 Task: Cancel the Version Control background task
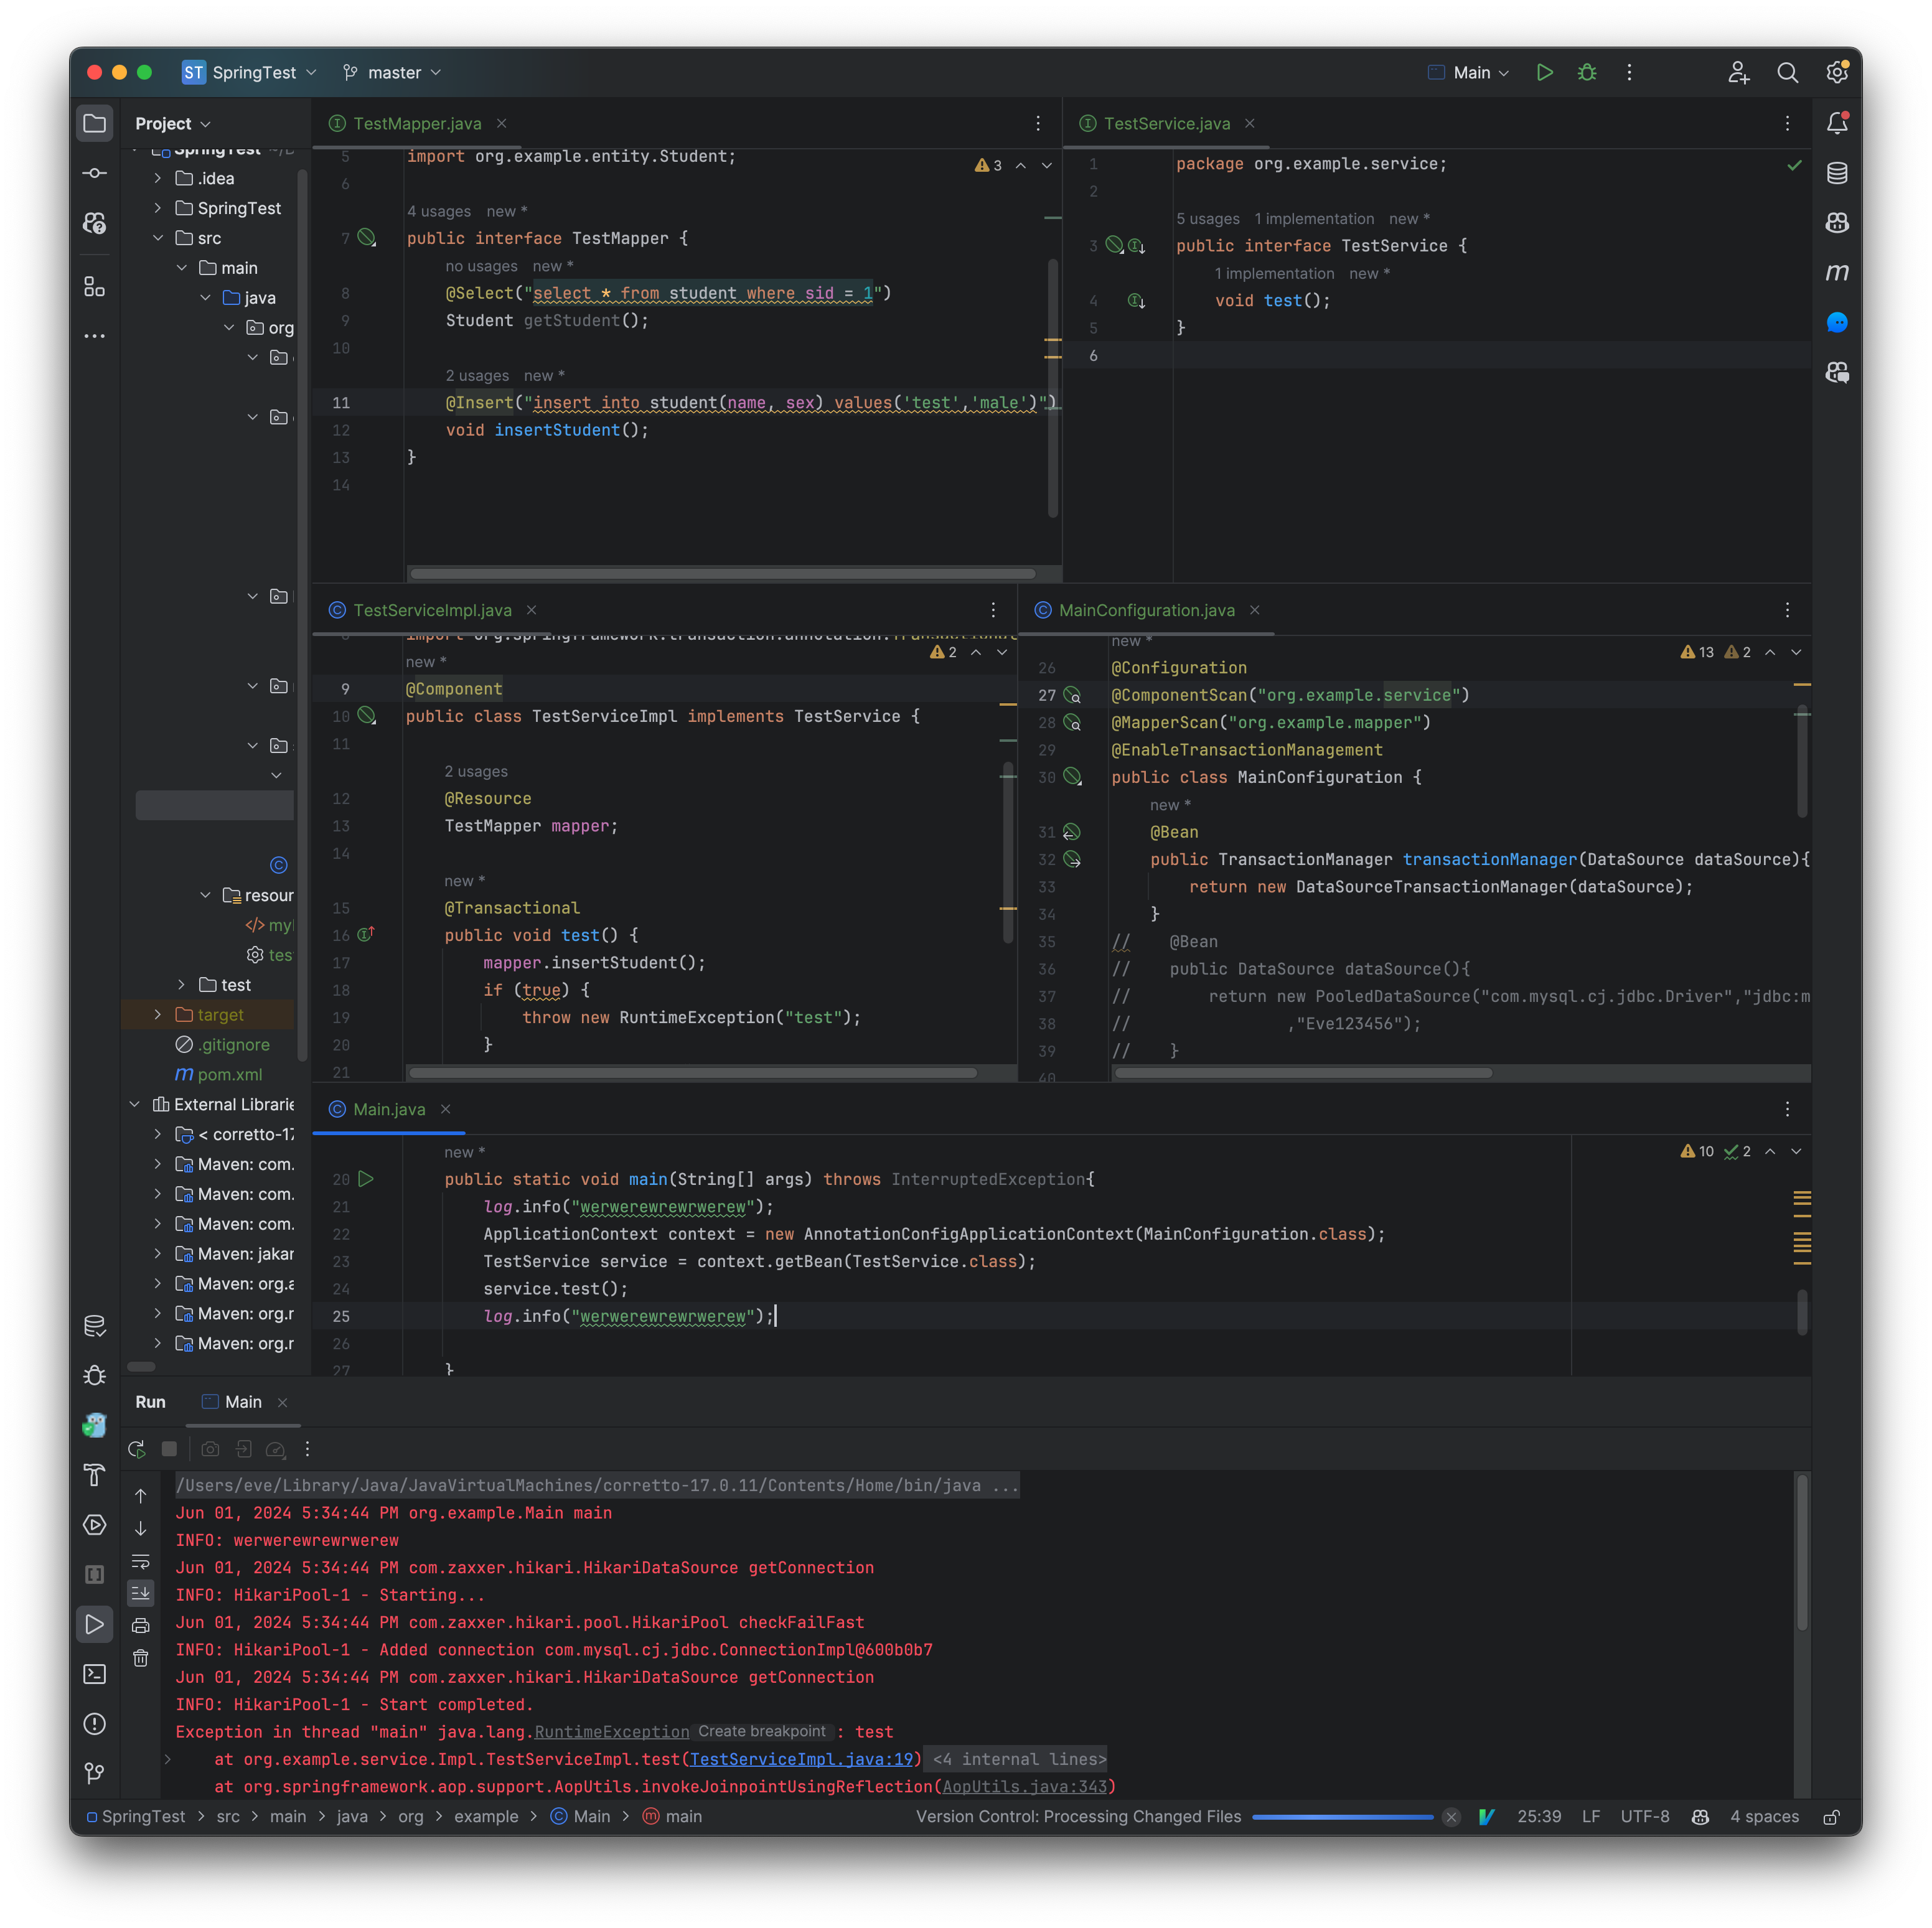[1451, 1817]
